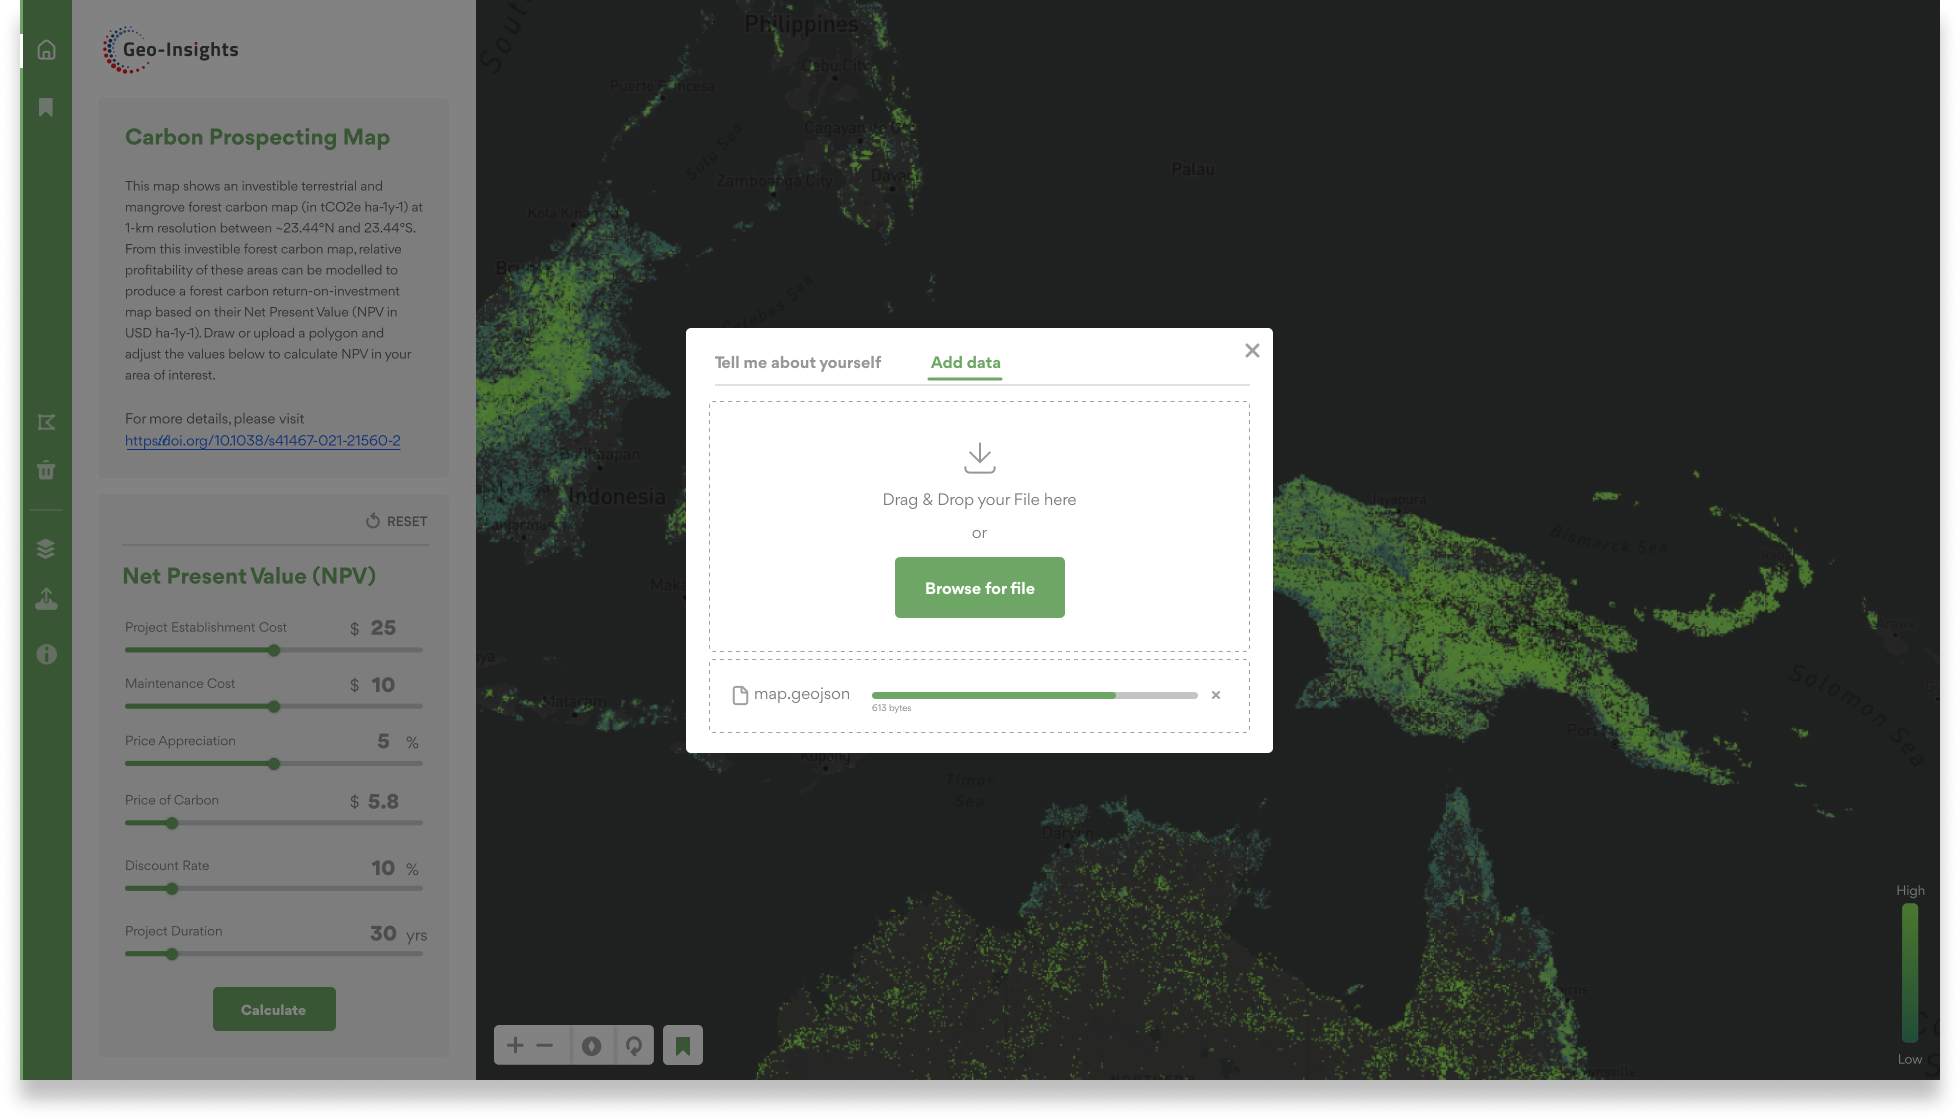Select the Add data tab

[x=965, y=362]
